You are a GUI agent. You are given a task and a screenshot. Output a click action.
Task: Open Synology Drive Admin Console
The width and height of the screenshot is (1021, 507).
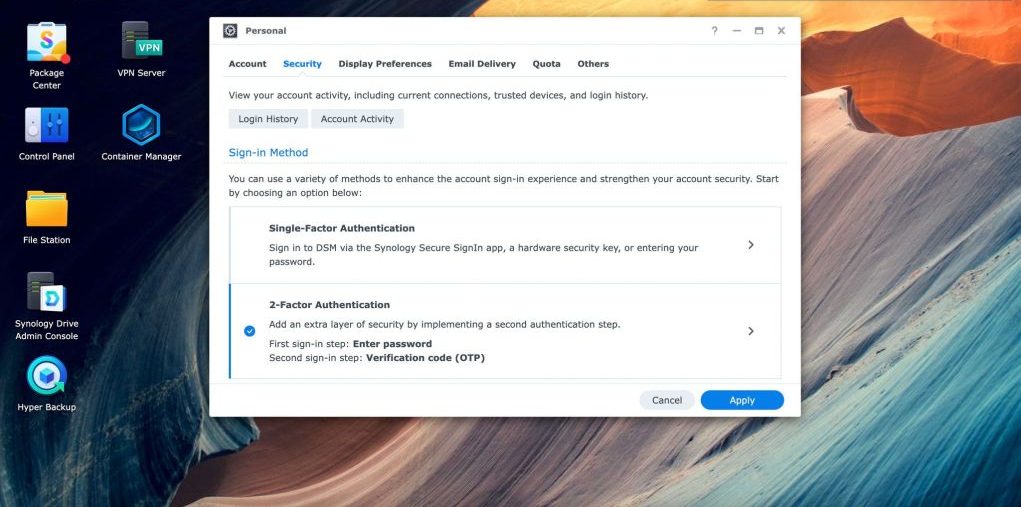click(x=46, y=293)
